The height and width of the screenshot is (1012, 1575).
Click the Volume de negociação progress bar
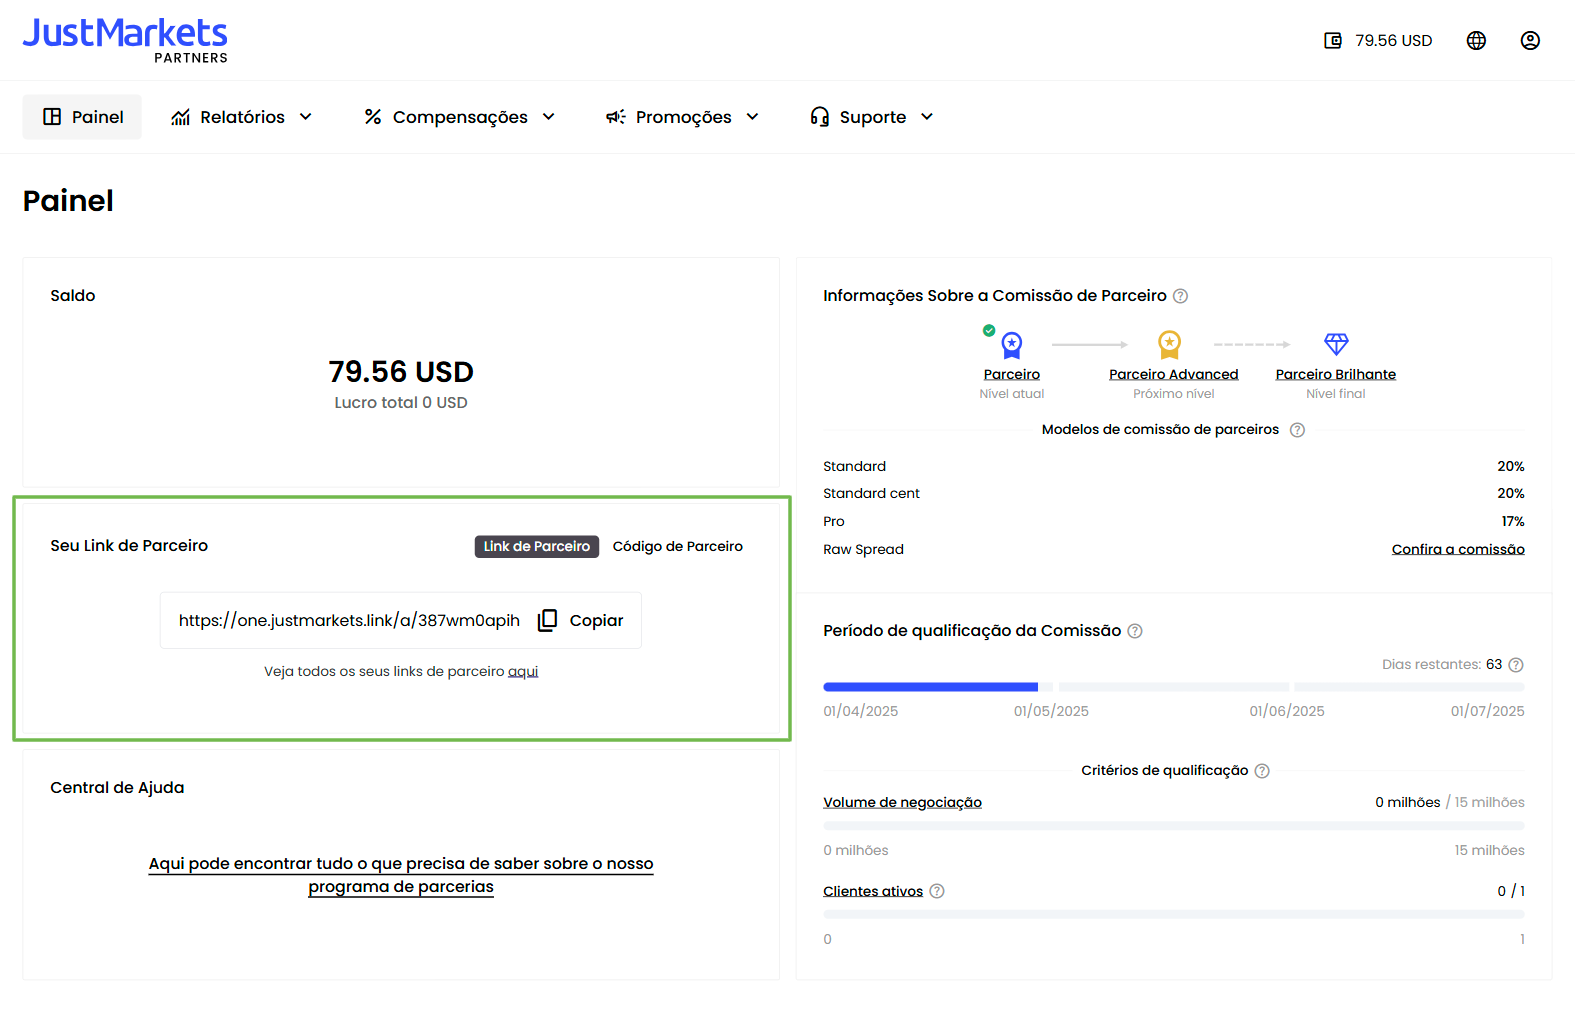(x=1174, y=826)
